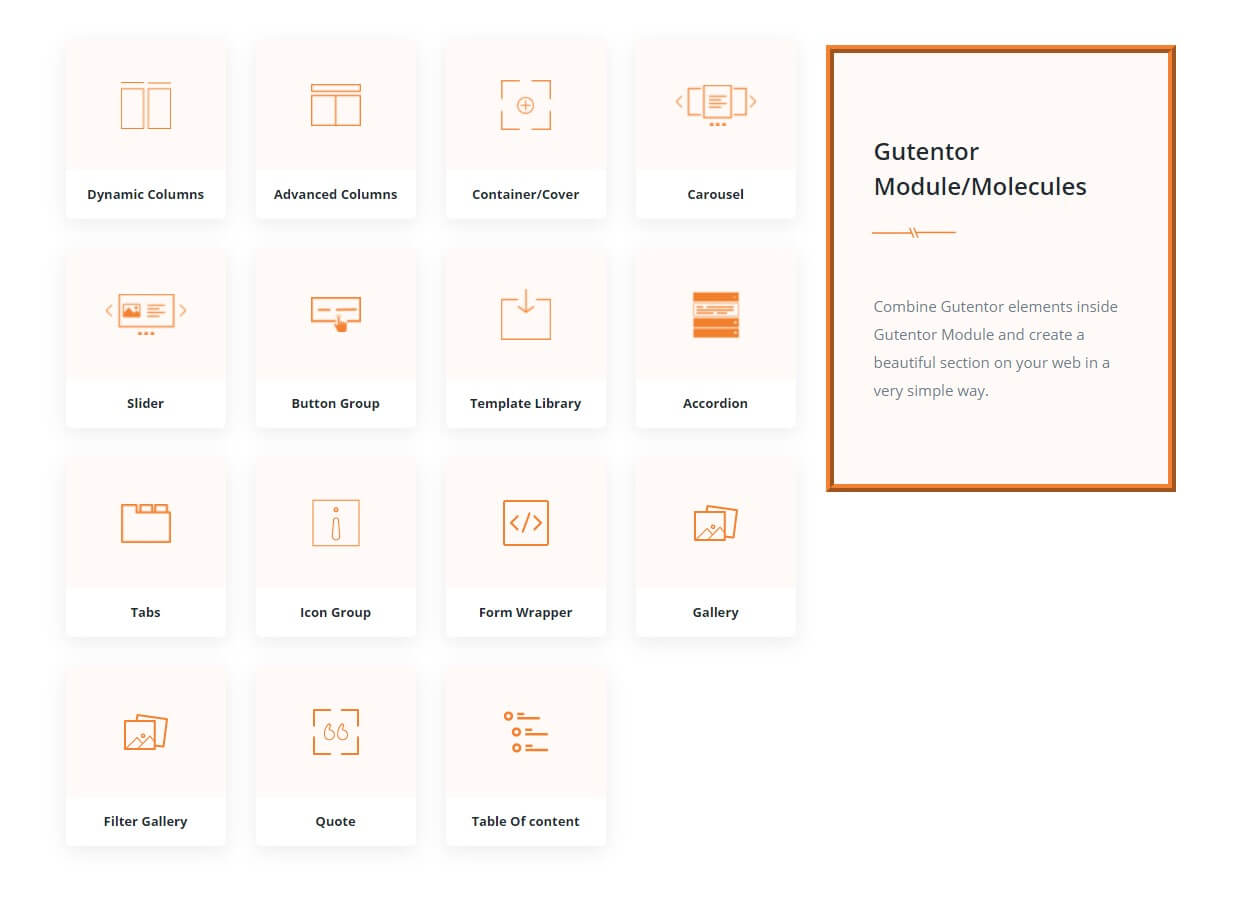Click the Gallery label
The width and height of the screenshot is (1253, 901).
click(716, 612)
